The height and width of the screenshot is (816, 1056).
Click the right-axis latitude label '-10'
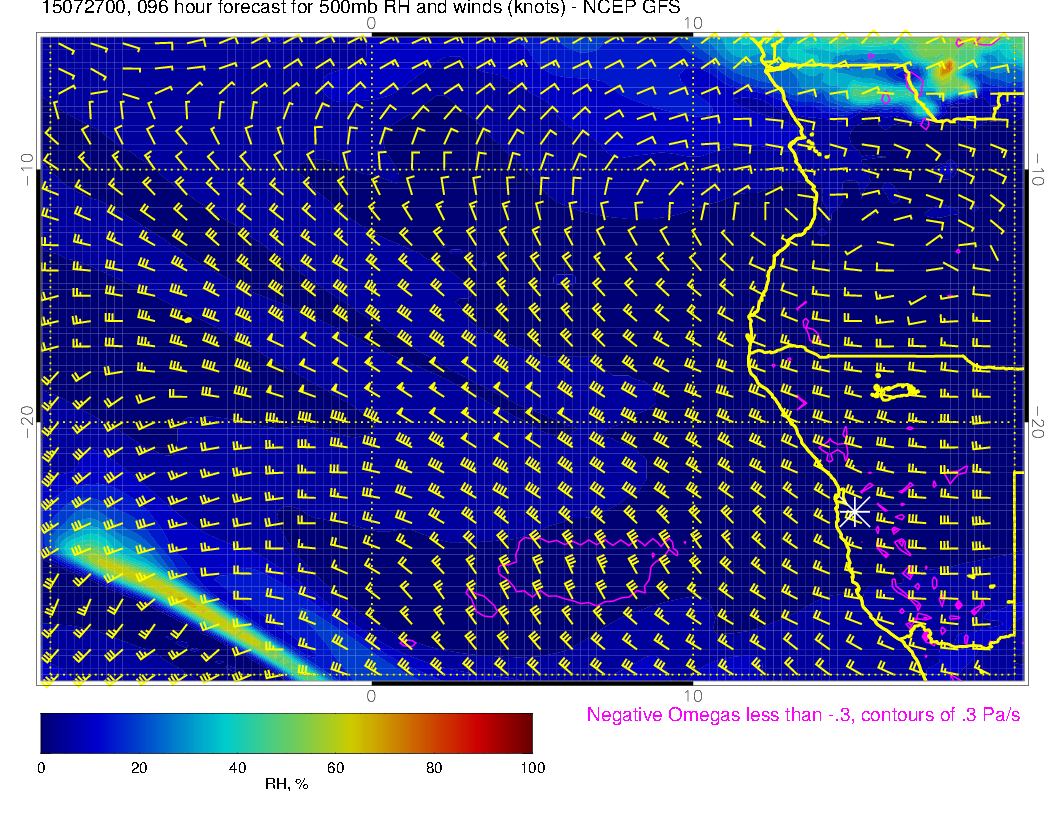[x=1038, y=169]
